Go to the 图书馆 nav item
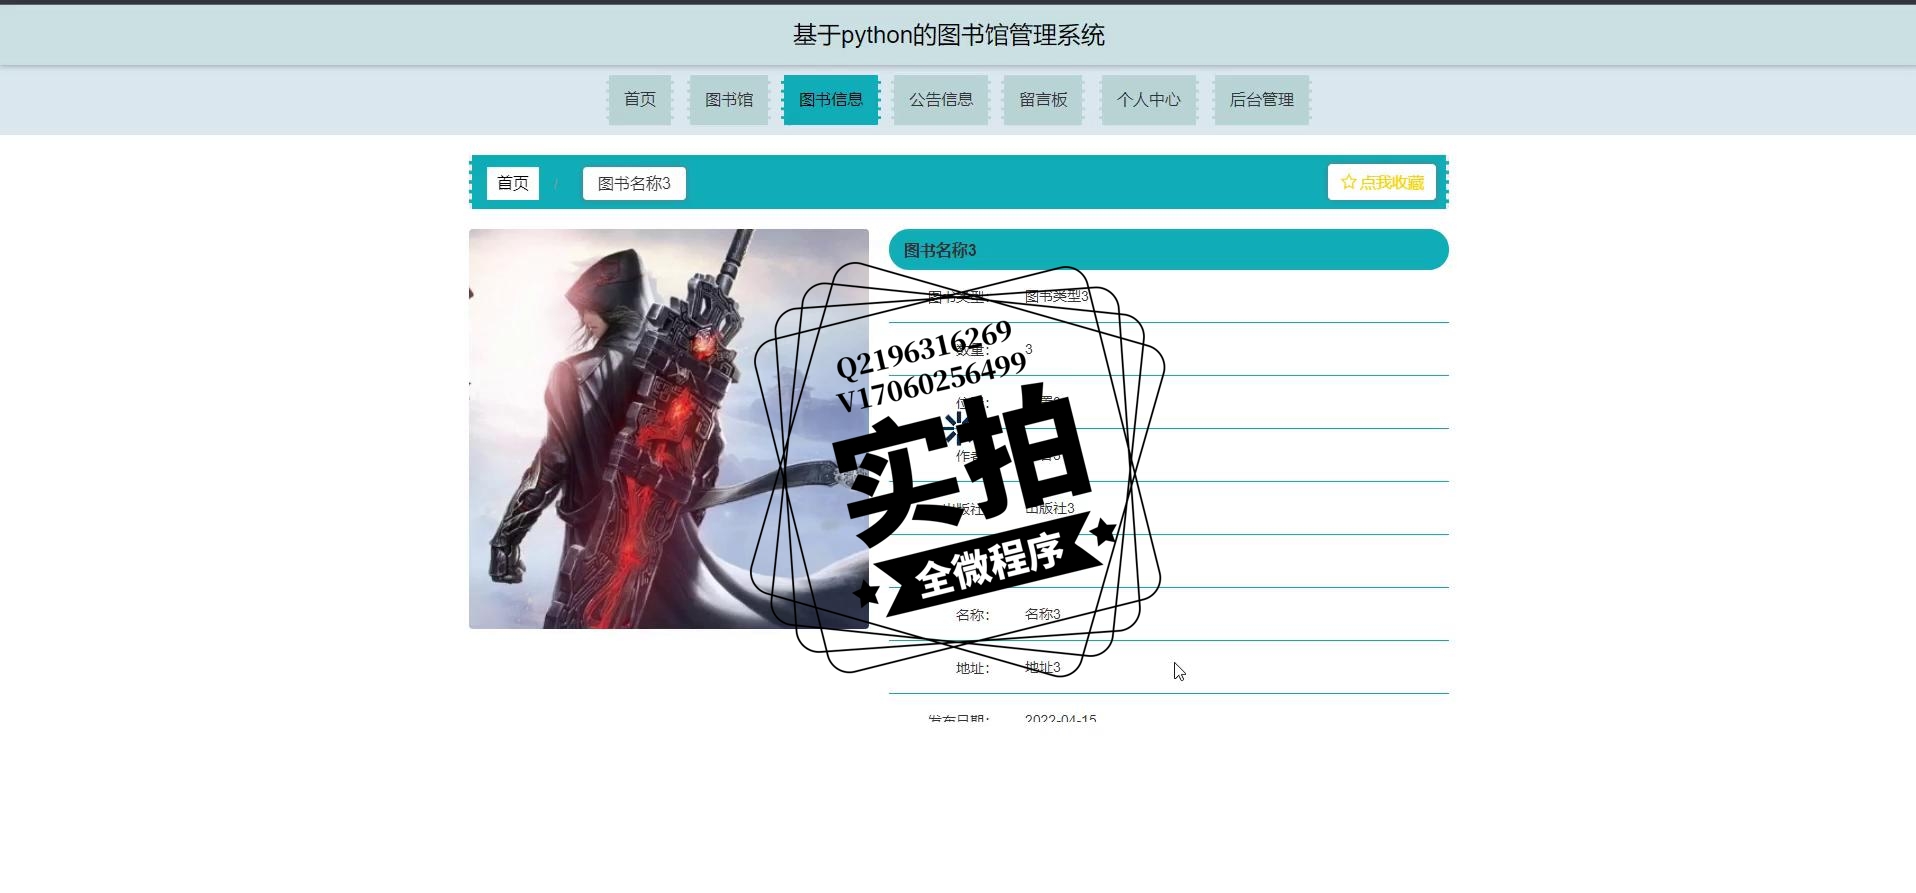Image resolution: width=1916 pixels, height=893 pixels. point(729,100)
